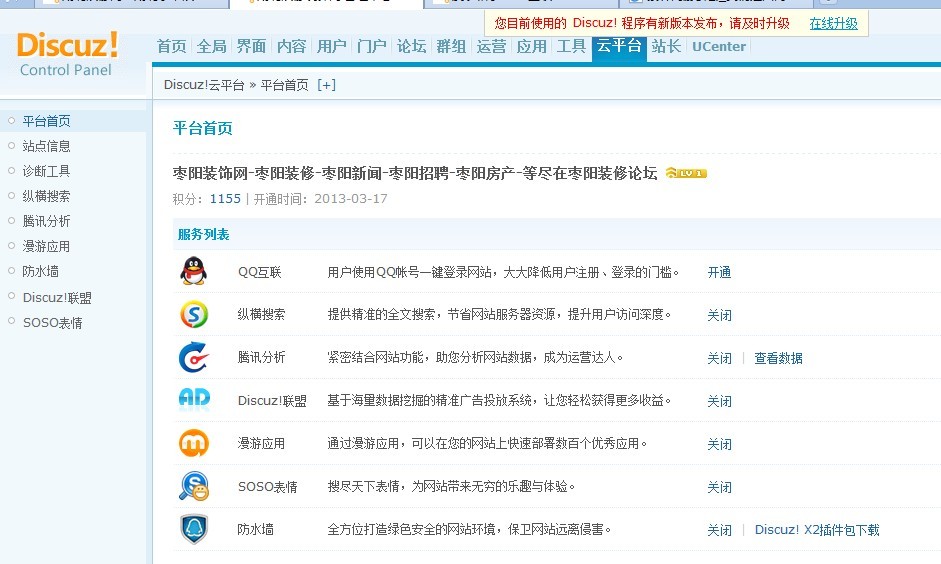This screenshot has width=941, height=564.
Task: Select 腾讯分析 in the left sidebar
Action: [x=46, y=221]
